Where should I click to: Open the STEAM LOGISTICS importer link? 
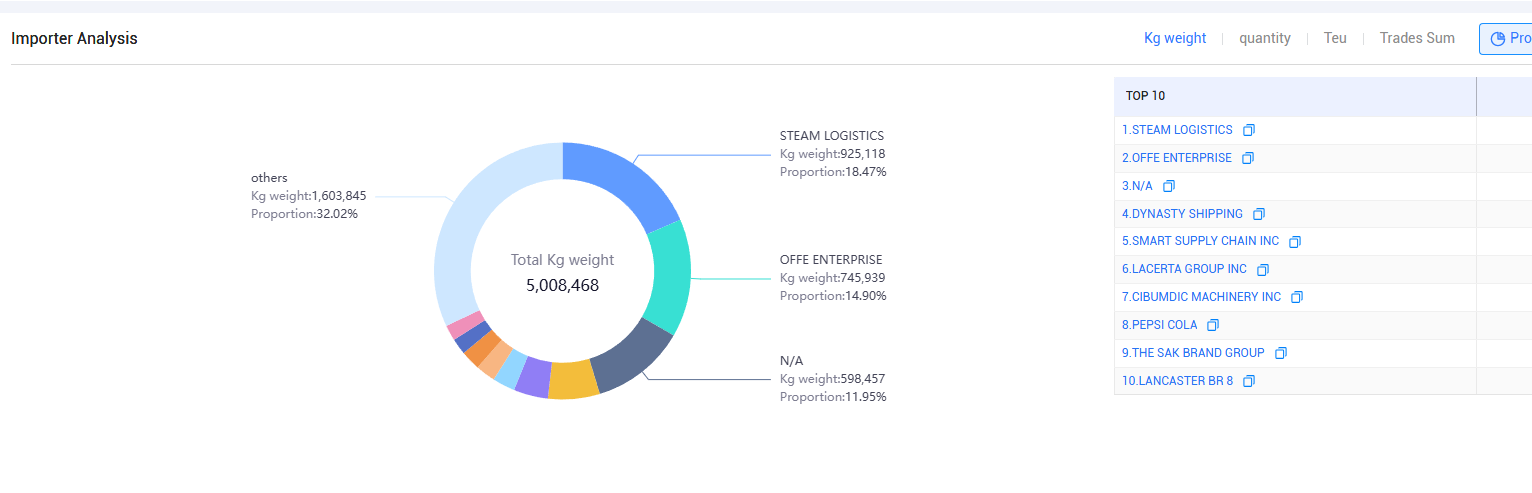1177,130
